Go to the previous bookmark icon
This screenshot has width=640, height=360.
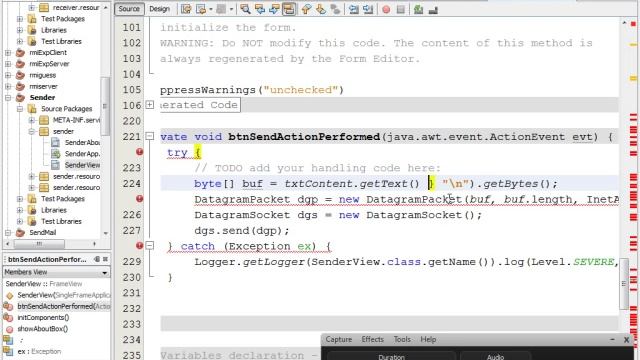(x=306, y=9)
